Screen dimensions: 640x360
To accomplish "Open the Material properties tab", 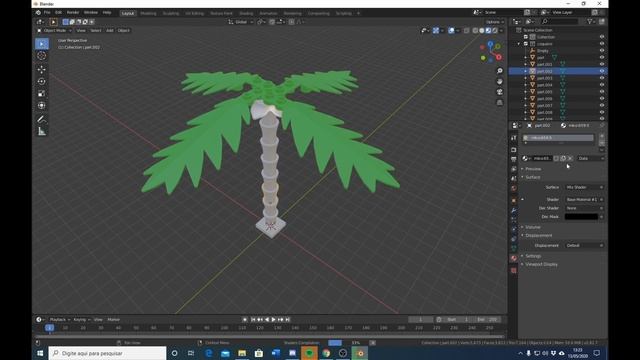I will pos(513,258).
